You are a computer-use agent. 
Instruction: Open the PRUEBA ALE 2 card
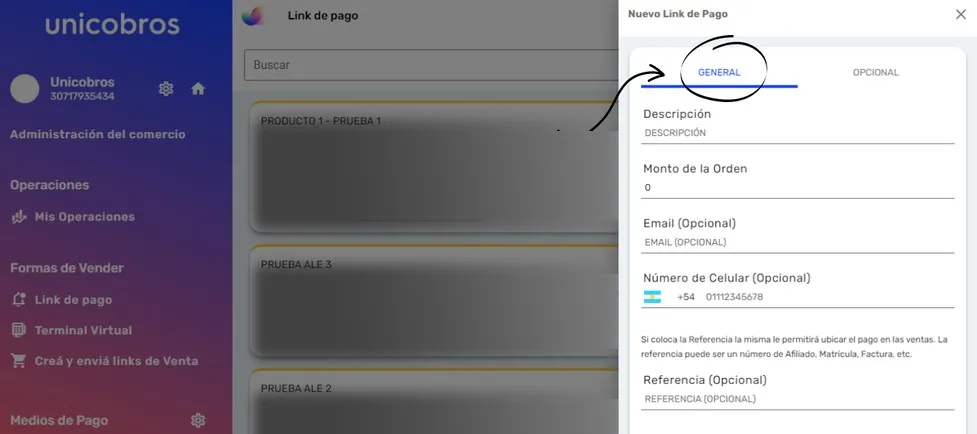pyautogui.click(x=434, y=402)
